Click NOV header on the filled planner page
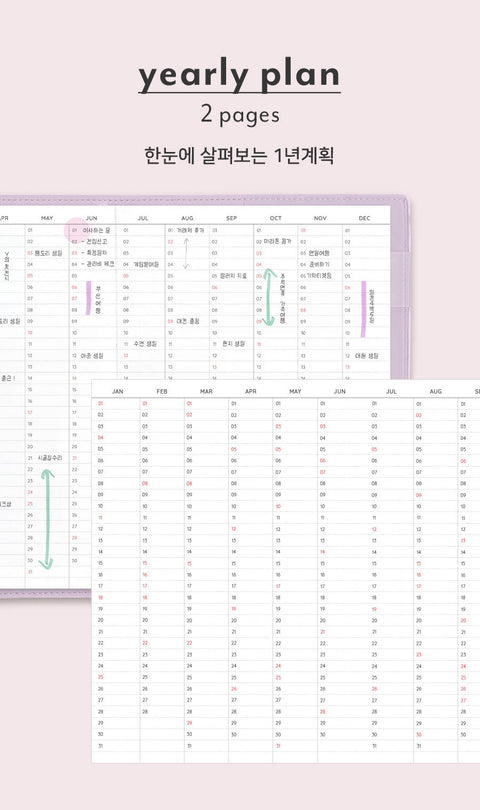The height and width of the screenshot is (810, 480). pyautogui.click(x=320, y=218)
